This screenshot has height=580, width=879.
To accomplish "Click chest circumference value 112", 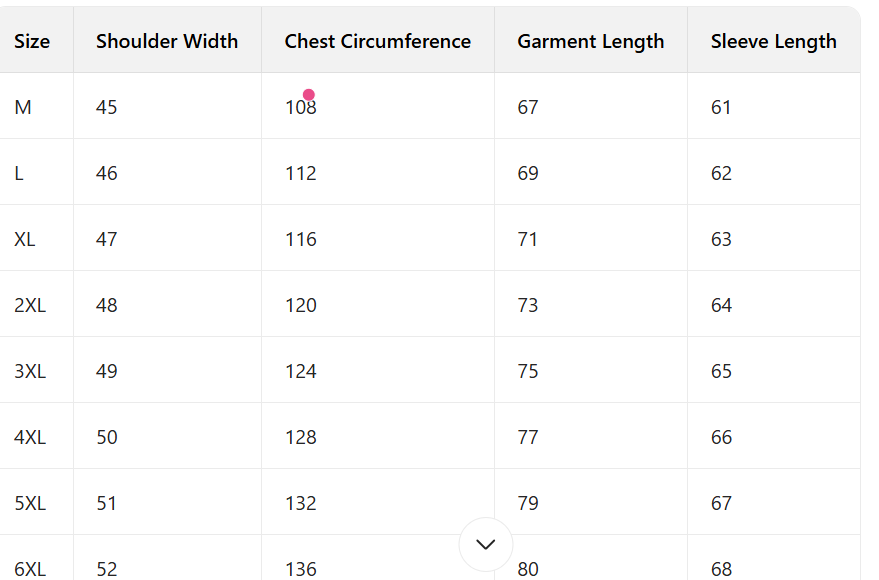I will (300, 173).
